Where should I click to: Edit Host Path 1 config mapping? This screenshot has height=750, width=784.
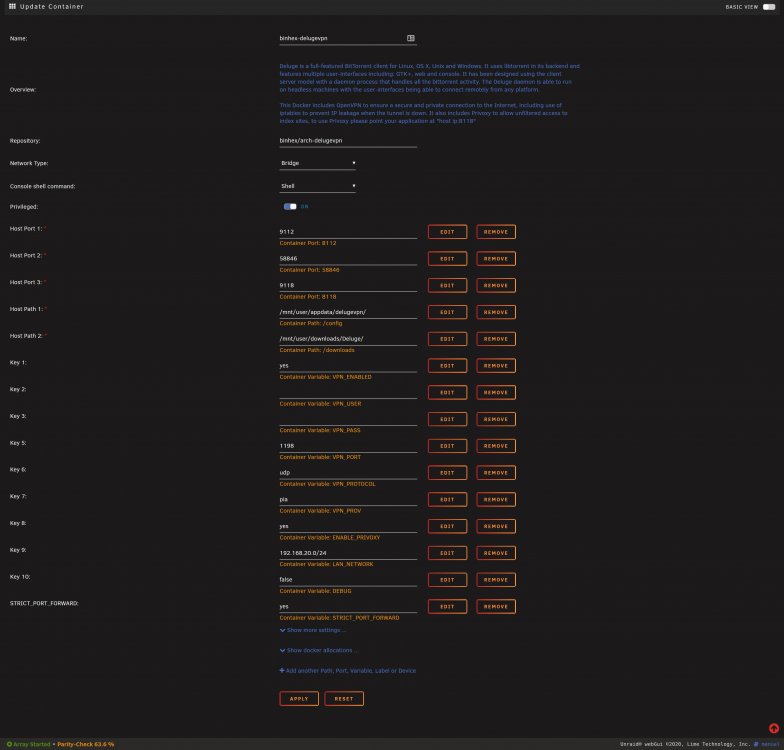pos(448,312)
